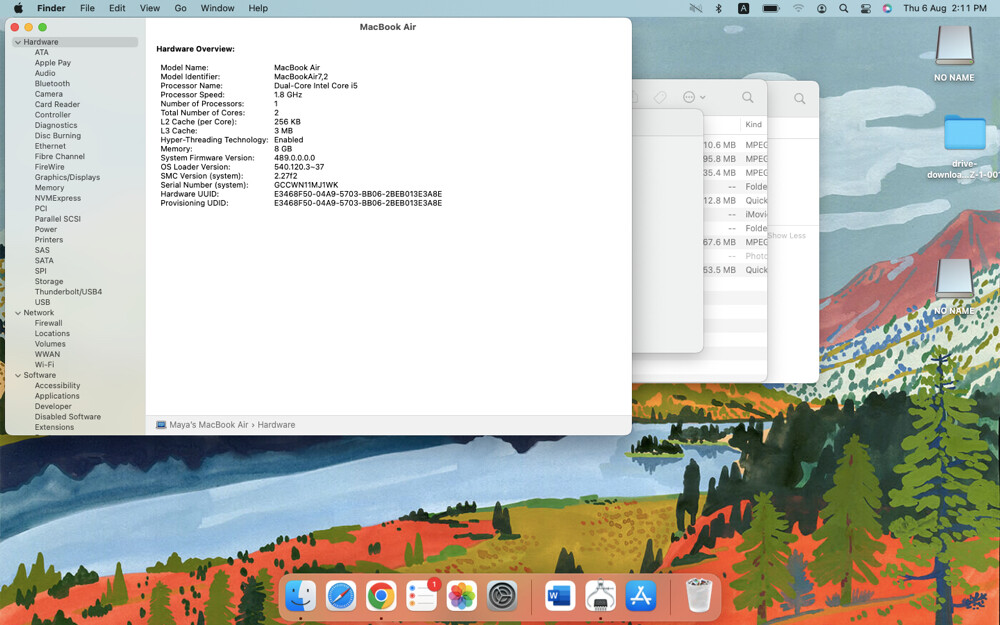Select the top NO NAME drive on desktop
The image size is (1000, 625).
[x=954, y=54]
